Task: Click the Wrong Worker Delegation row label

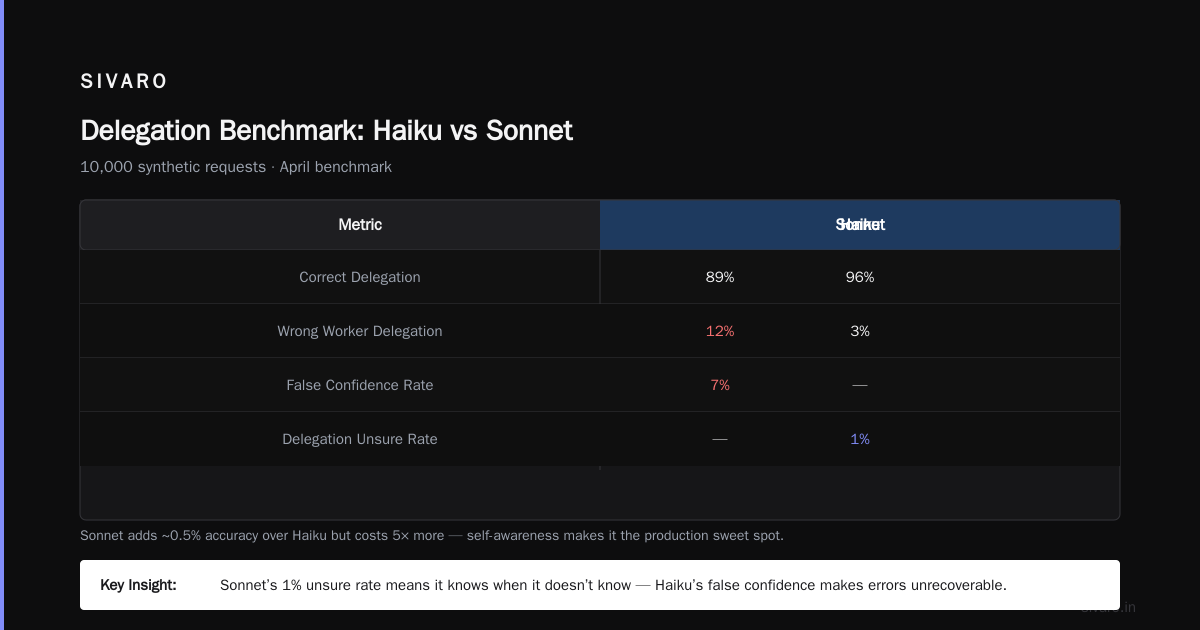Action: pos(360,331)
